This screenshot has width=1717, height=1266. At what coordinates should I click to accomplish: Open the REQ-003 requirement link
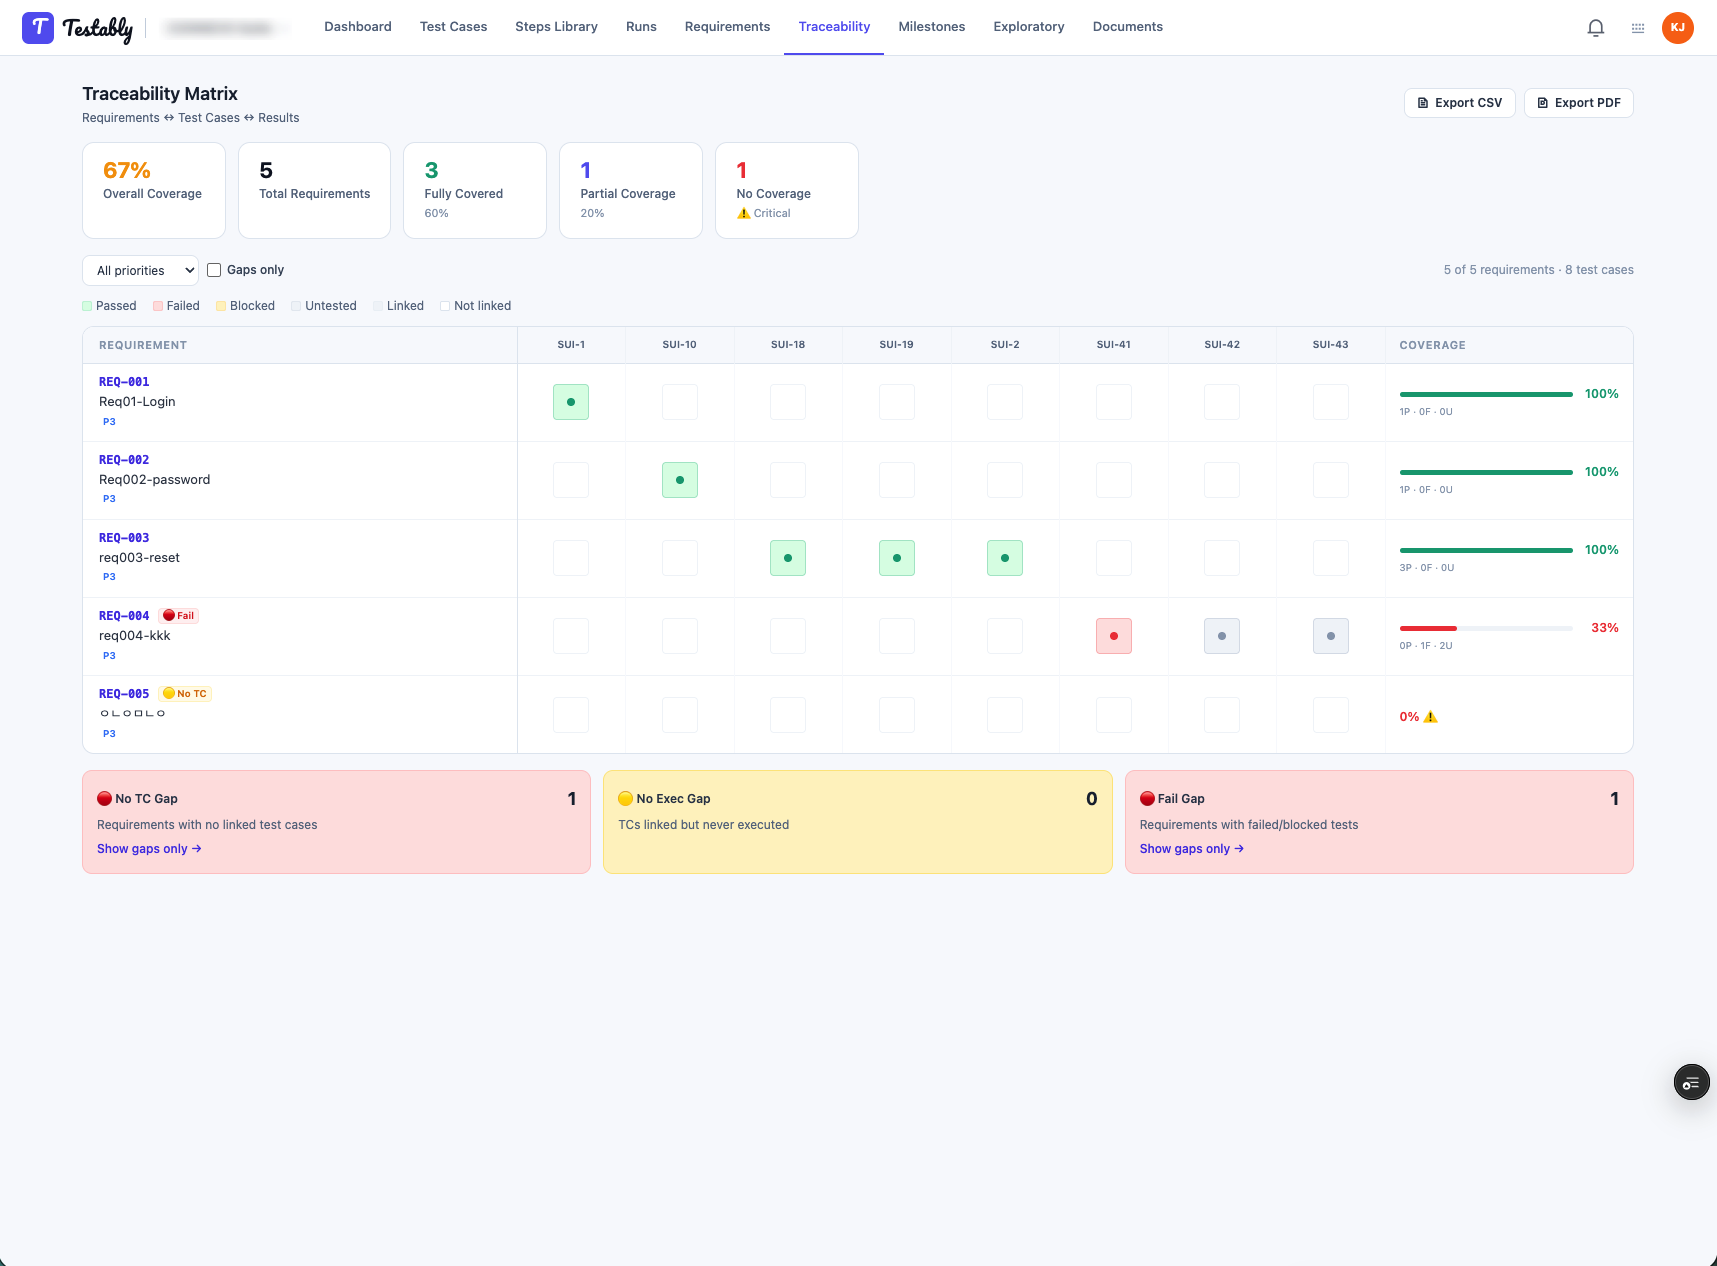point(124,538)
